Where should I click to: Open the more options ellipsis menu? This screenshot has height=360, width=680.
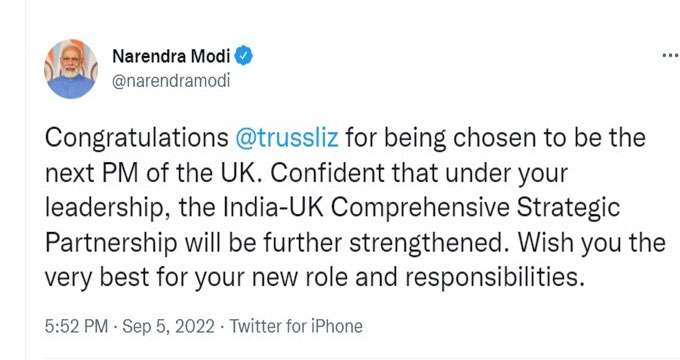[x=670, y=56]
